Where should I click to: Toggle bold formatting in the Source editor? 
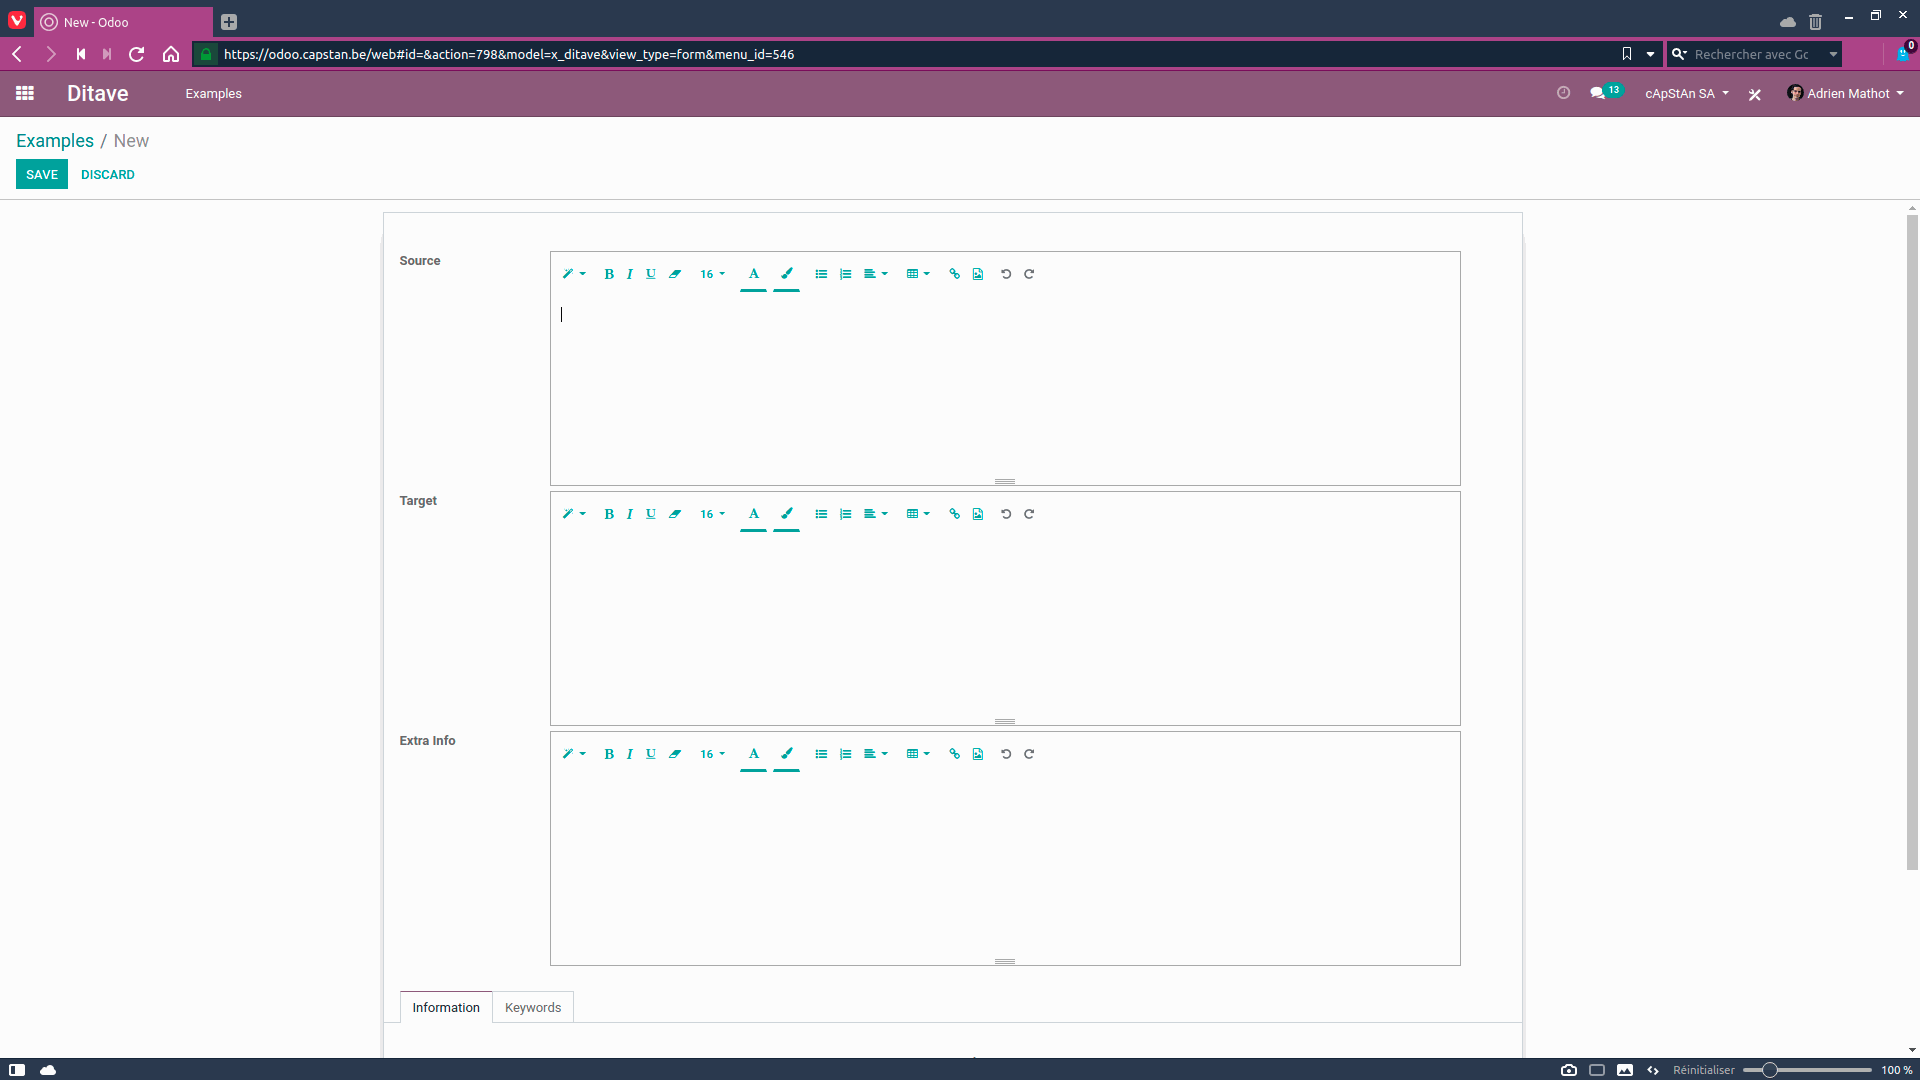(609, 274)
